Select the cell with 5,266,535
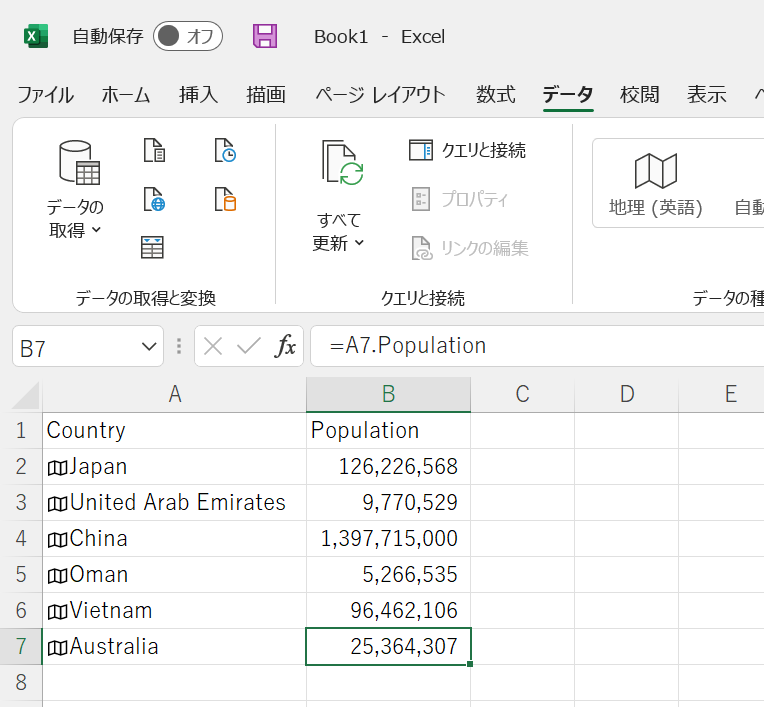 388,574
